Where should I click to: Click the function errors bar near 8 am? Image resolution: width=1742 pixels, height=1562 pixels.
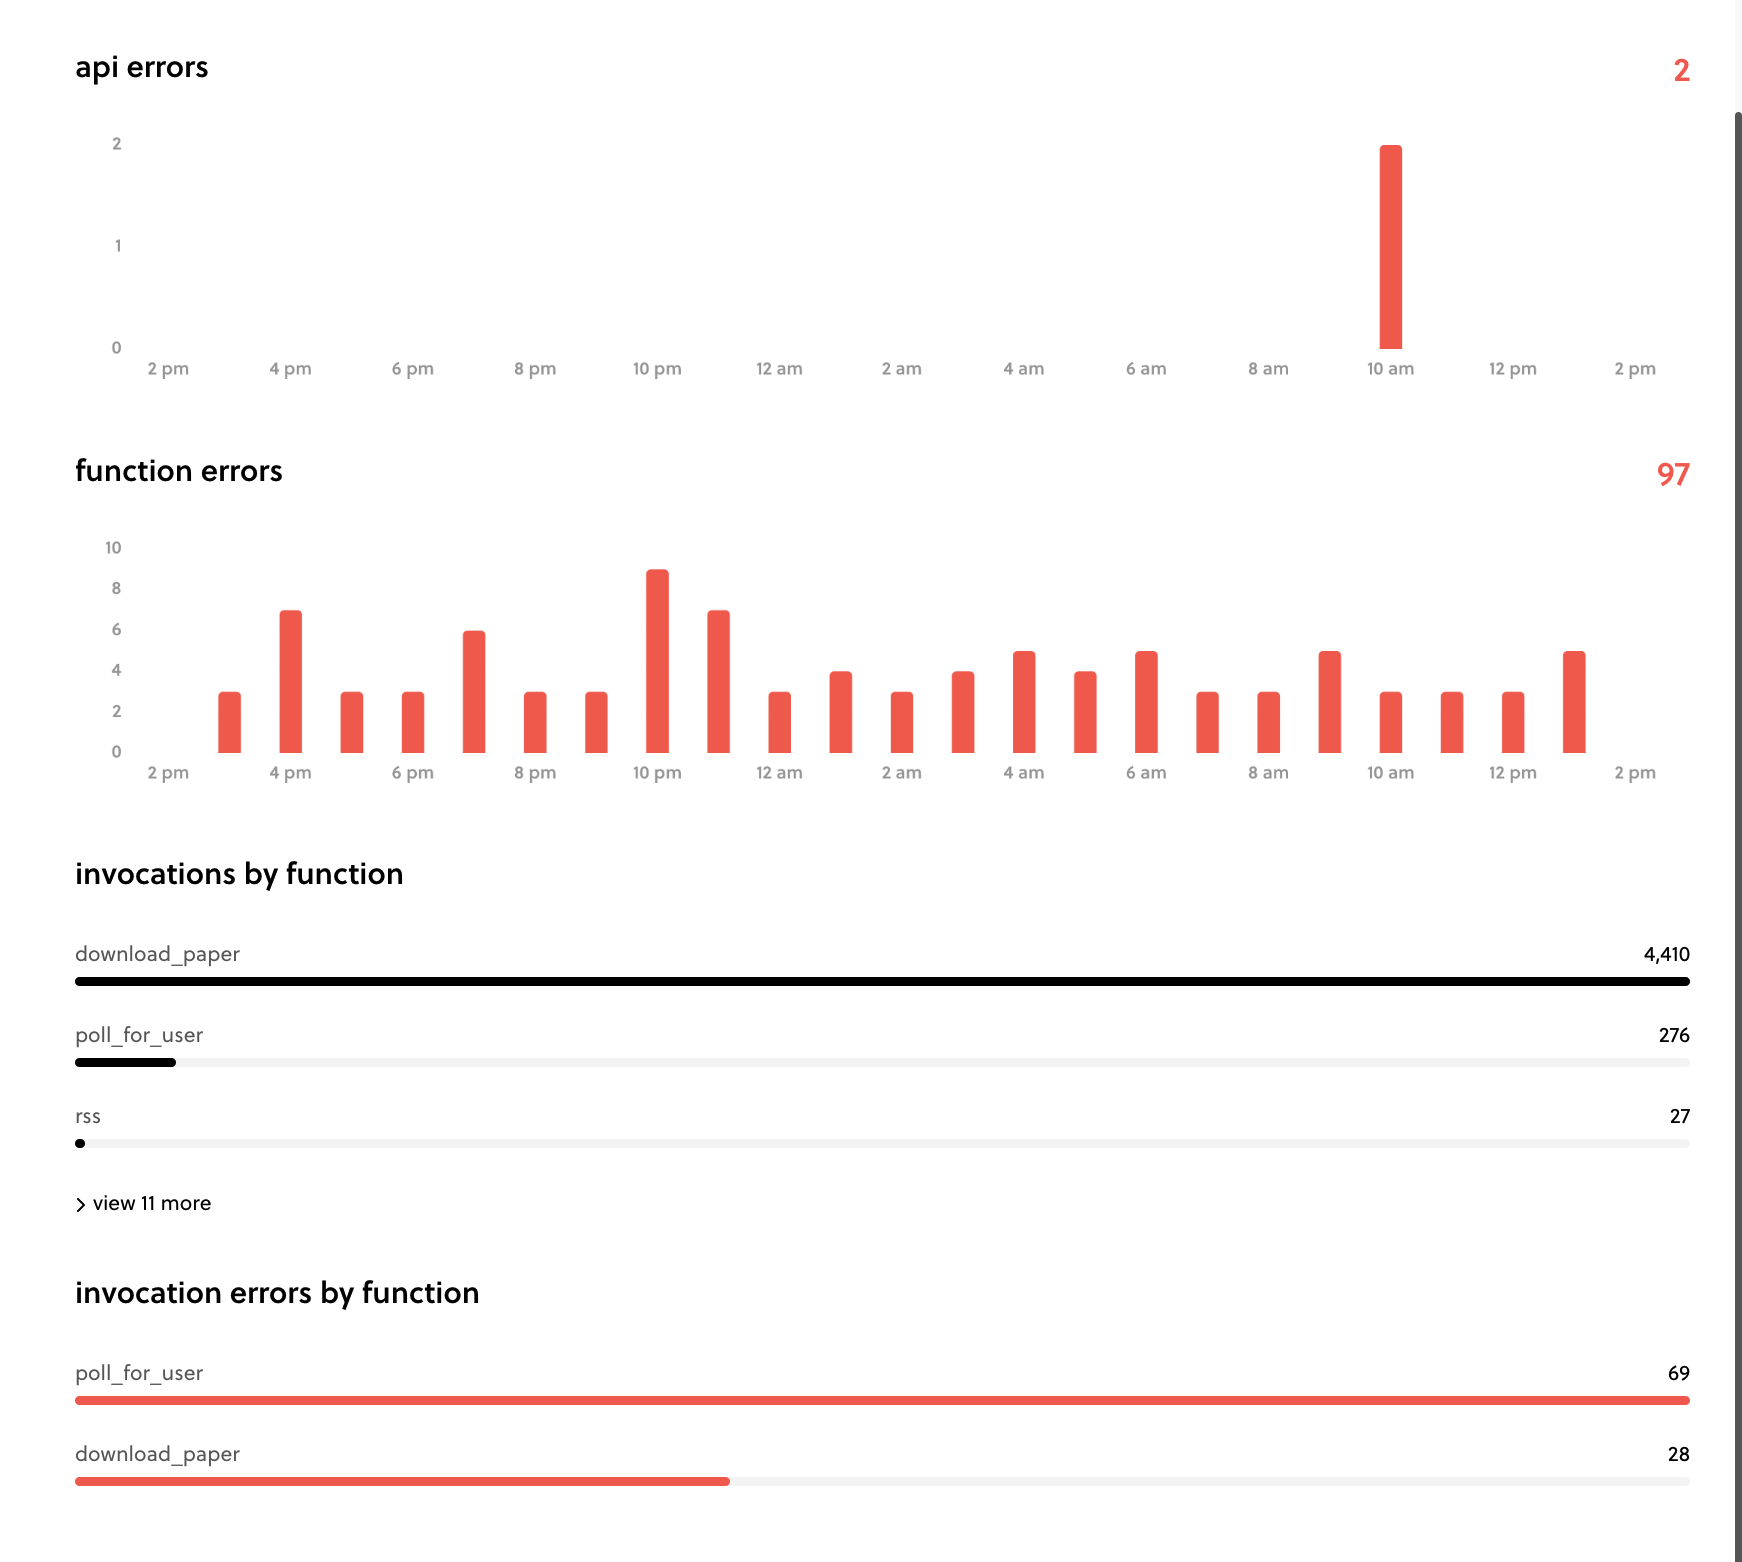pos(1268,720)
